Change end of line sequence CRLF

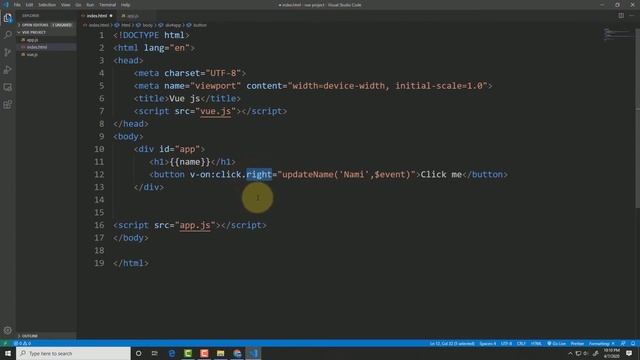pyautogui.click(x=521, y=344)
